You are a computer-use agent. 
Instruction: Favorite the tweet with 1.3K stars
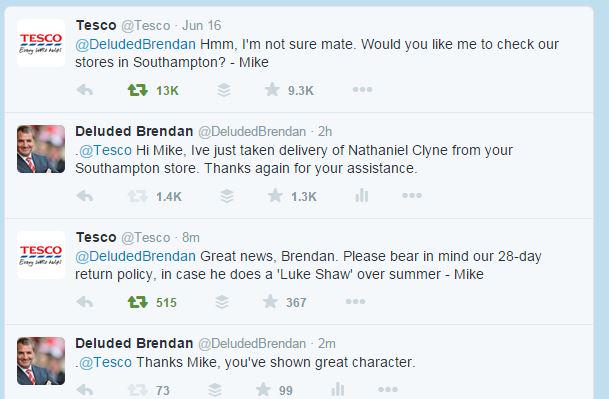pos(275,196)
